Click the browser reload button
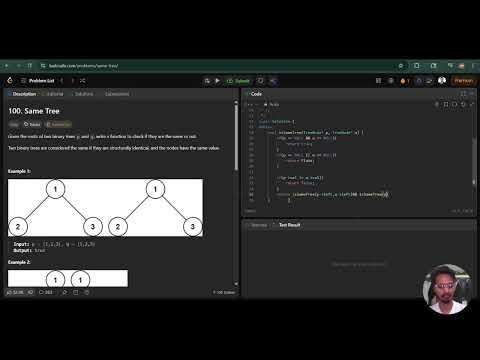The width and height of the screenshot is (480, 360). pyautogui.click(x=30, y=66)
